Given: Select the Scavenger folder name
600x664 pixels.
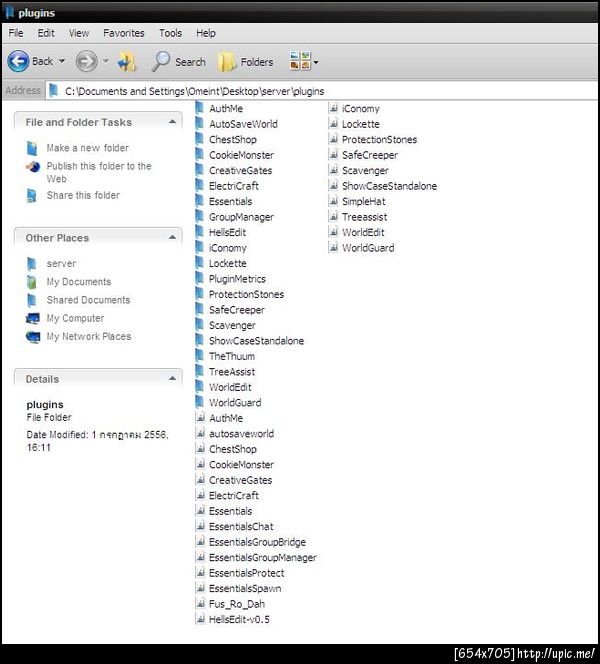Looking at the screenshot, I should pos(232,326).
